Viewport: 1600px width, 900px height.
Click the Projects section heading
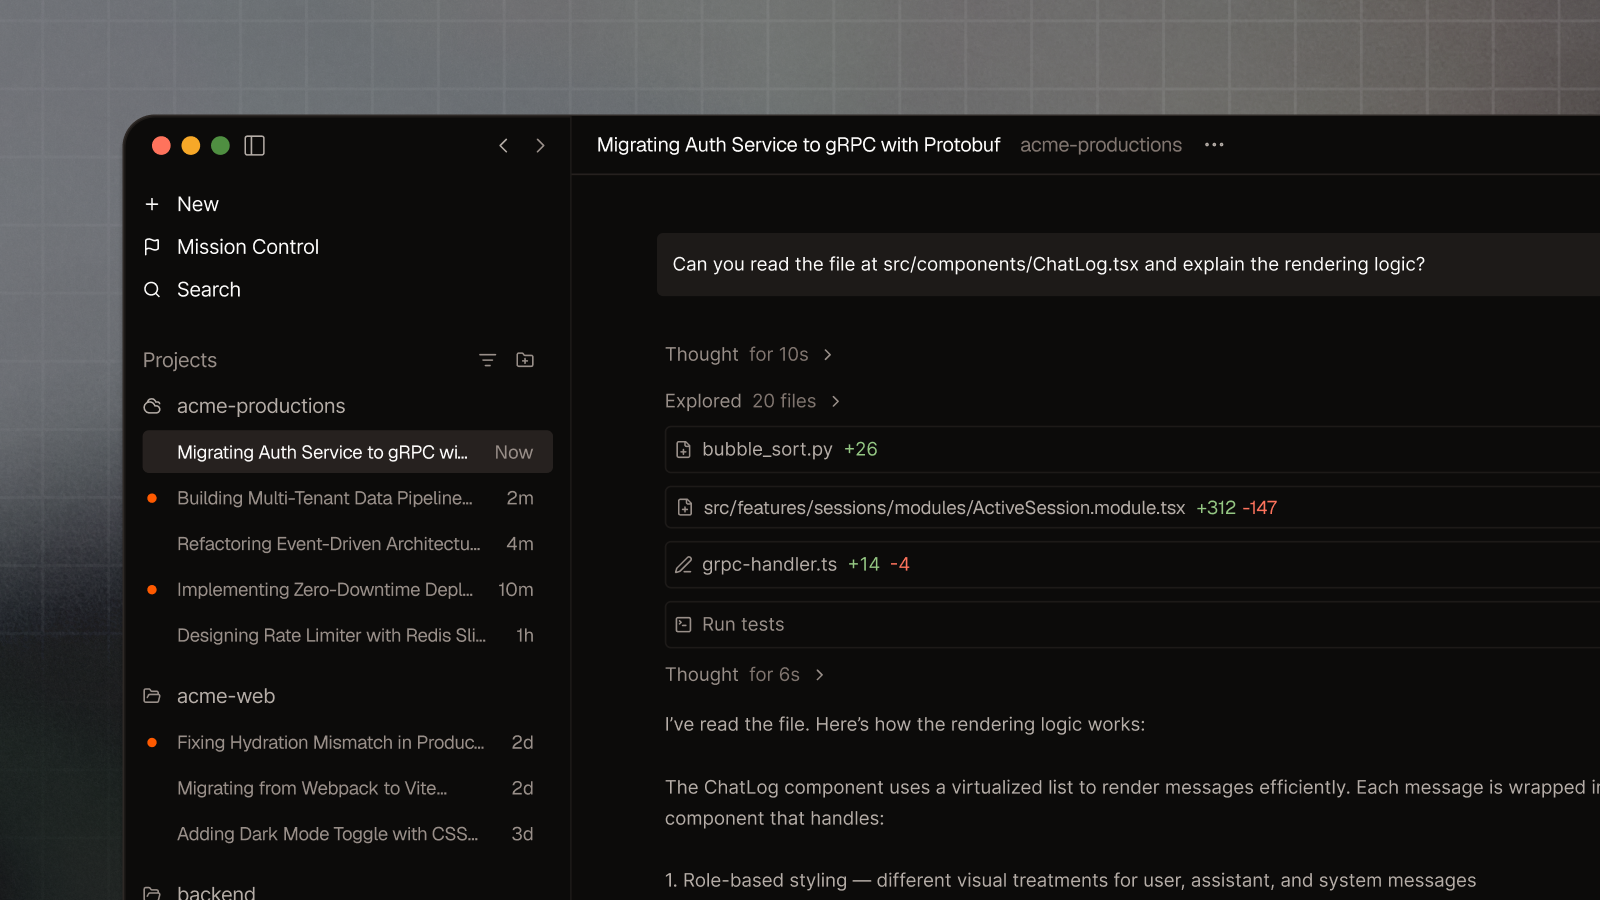point(180,360)
